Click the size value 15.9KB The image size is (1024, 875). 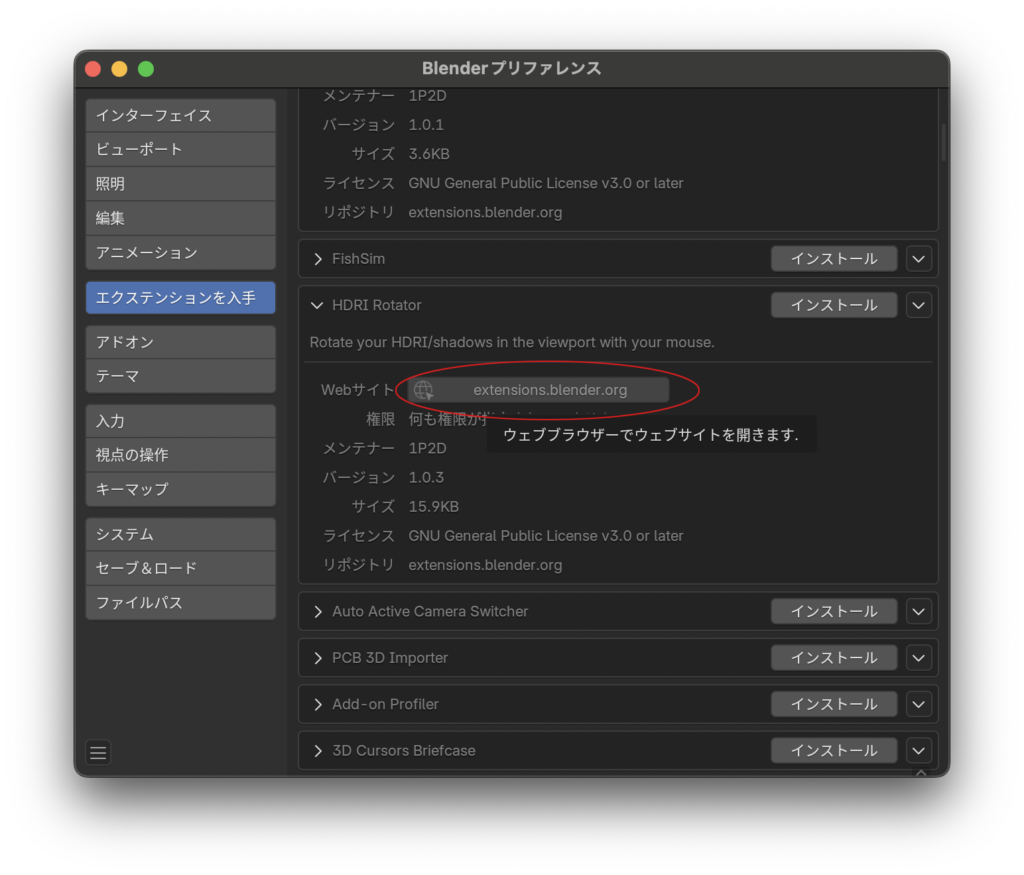click(x=434, y=507)
